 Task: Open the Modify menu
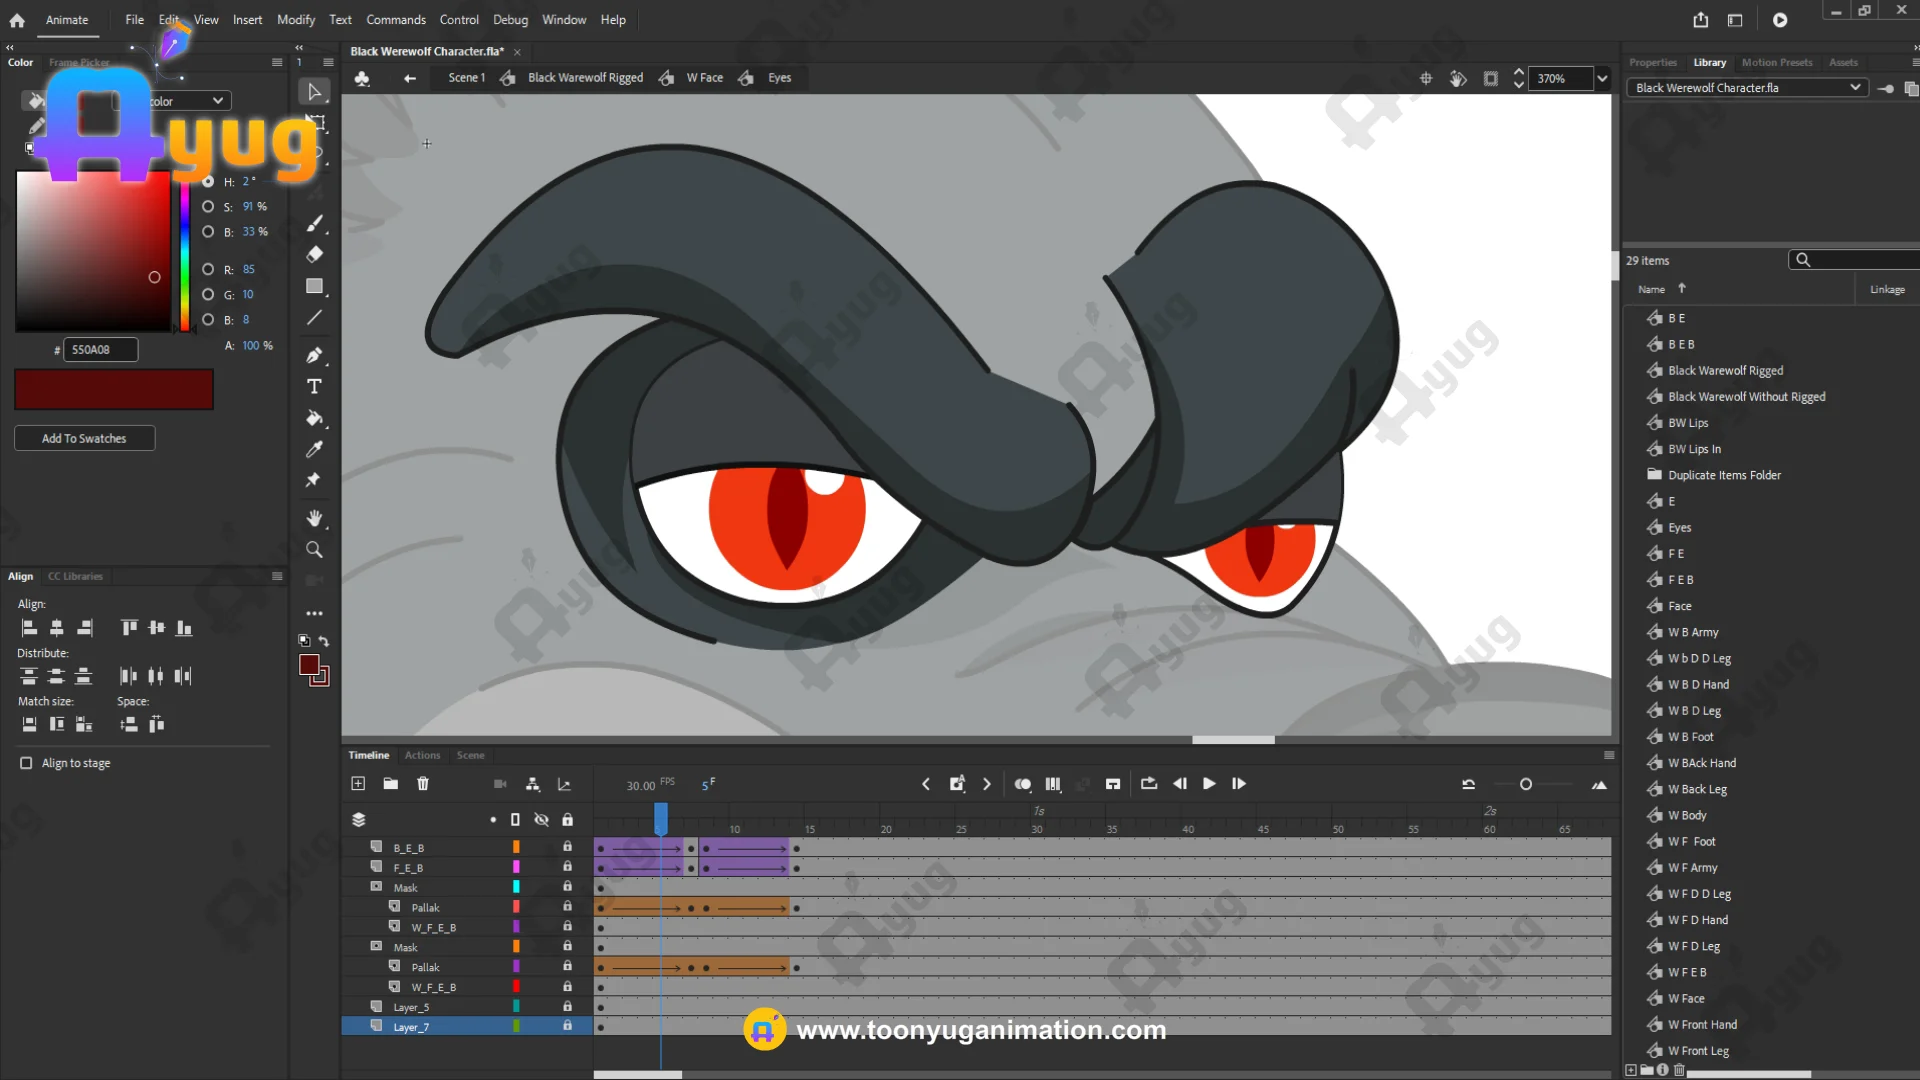(x=295, y=20)
